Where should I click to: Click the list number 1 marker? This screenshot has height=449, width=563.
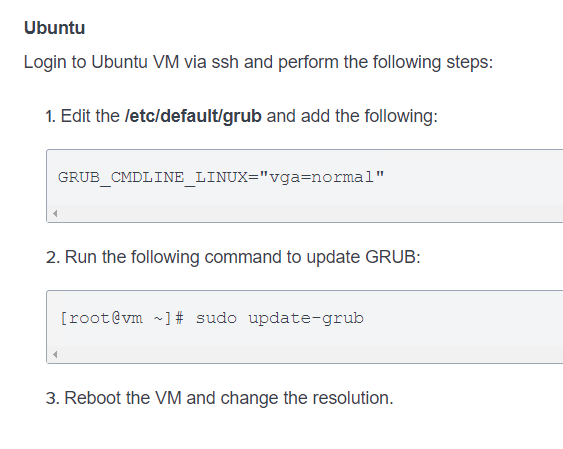pos(51,117)
